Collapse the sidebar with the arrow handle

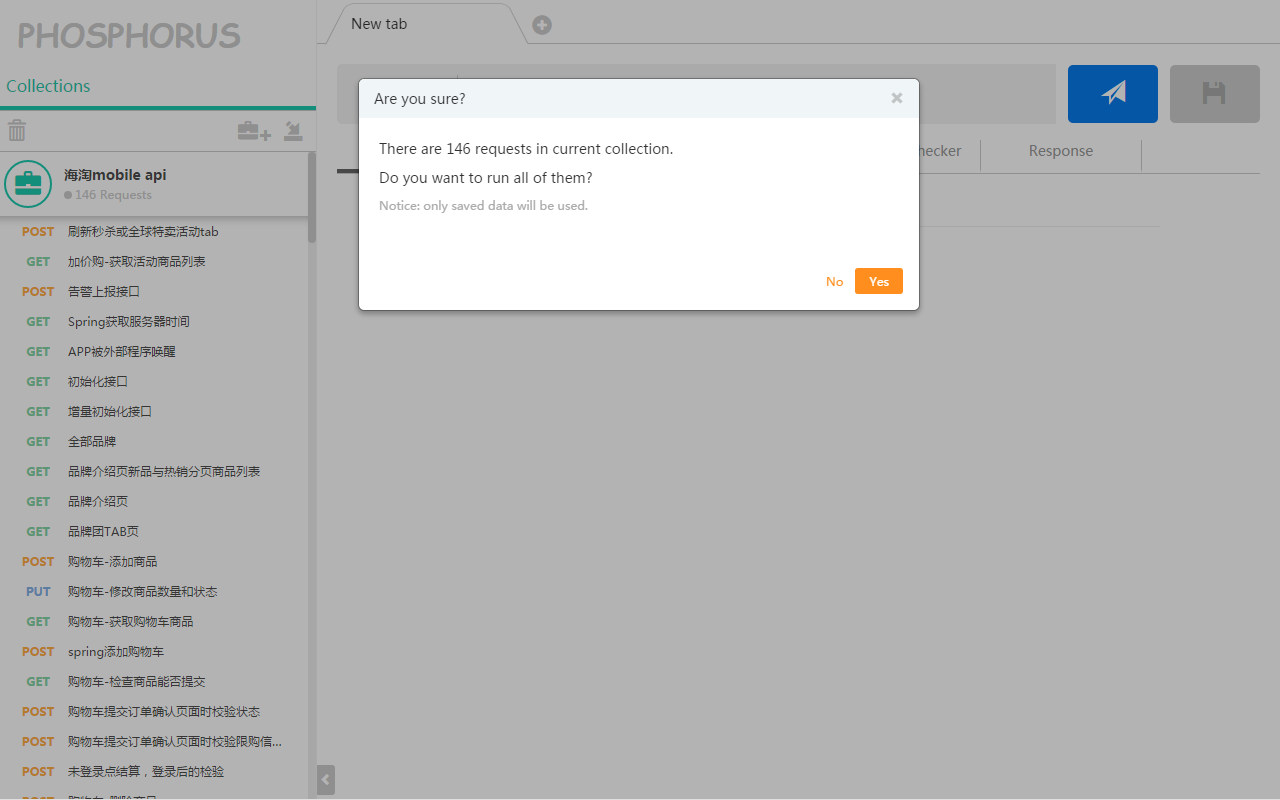[x=326, y=780]
